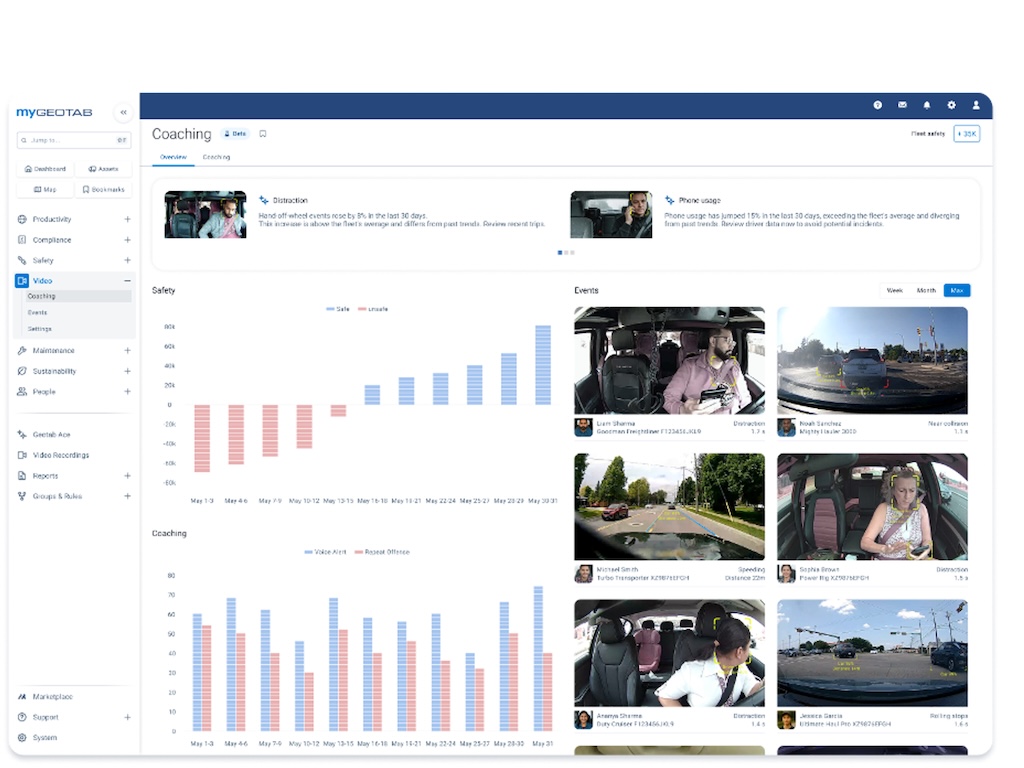Open Sophia Brown's distraction event video

(x=872, y=507)
